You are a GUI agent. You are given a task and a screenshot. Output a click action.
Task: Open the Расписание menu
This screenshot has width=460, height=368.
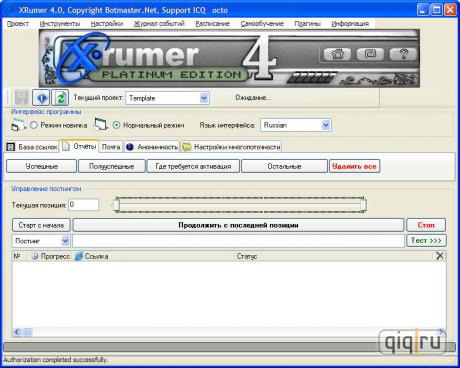(x=212, y=24)
